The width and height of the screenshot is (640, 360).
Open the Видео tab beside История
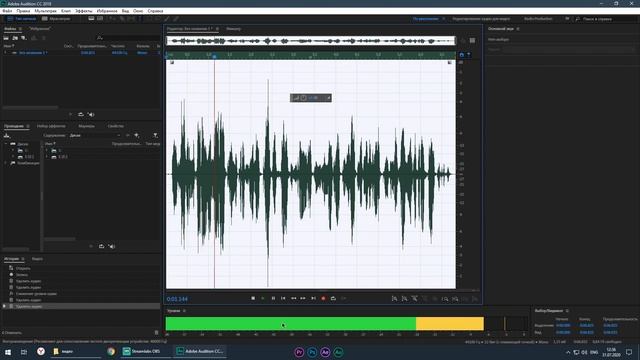[37, 259]
